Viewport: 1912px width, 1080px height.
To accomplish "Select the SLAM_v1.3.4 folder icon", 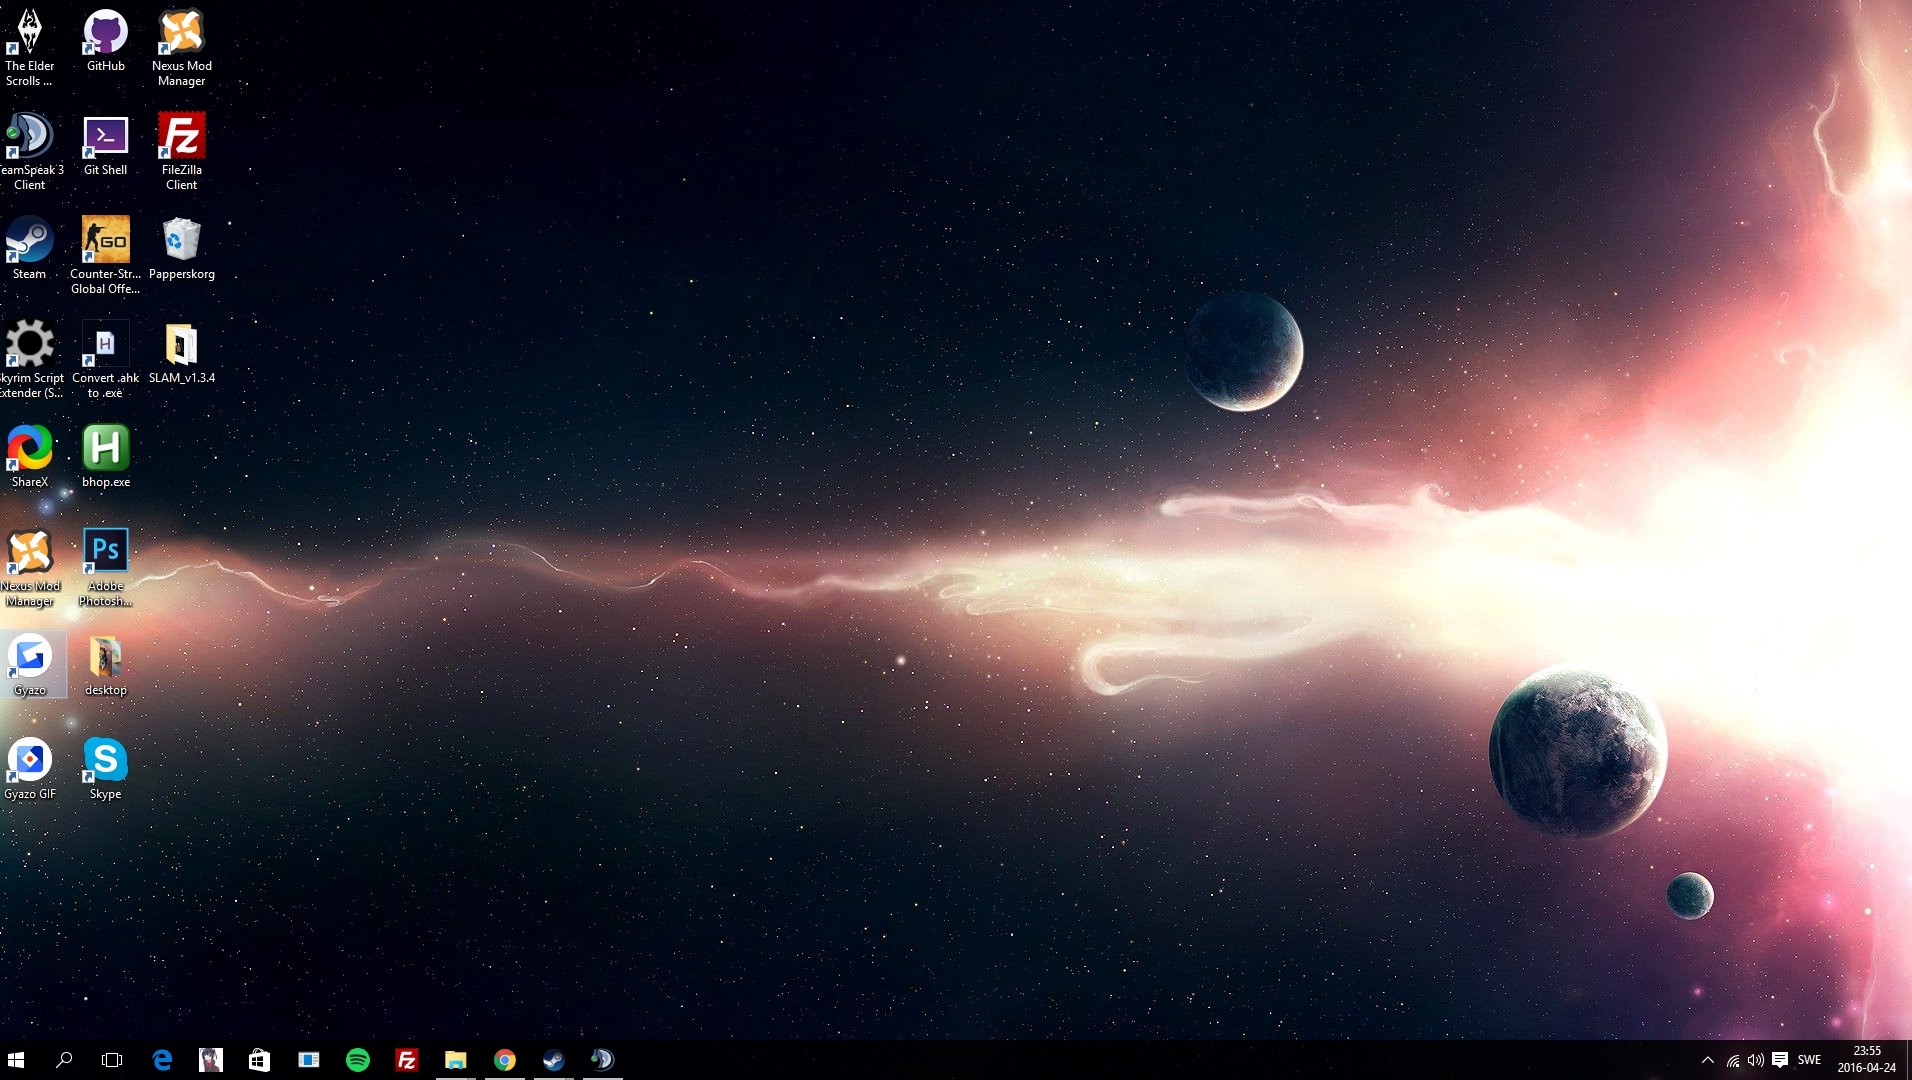I will pos(182,353).
